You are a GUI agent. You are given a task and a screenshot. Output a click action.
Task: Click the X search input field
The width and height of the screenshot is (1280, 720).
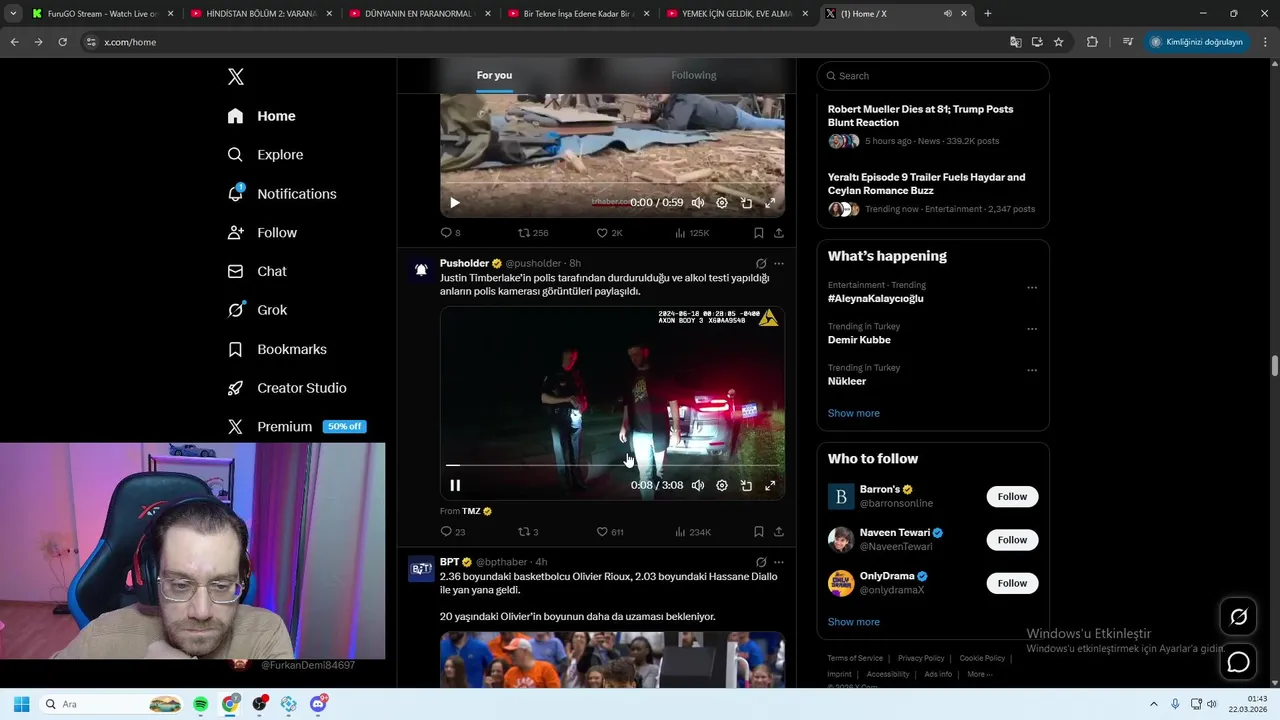933,76
